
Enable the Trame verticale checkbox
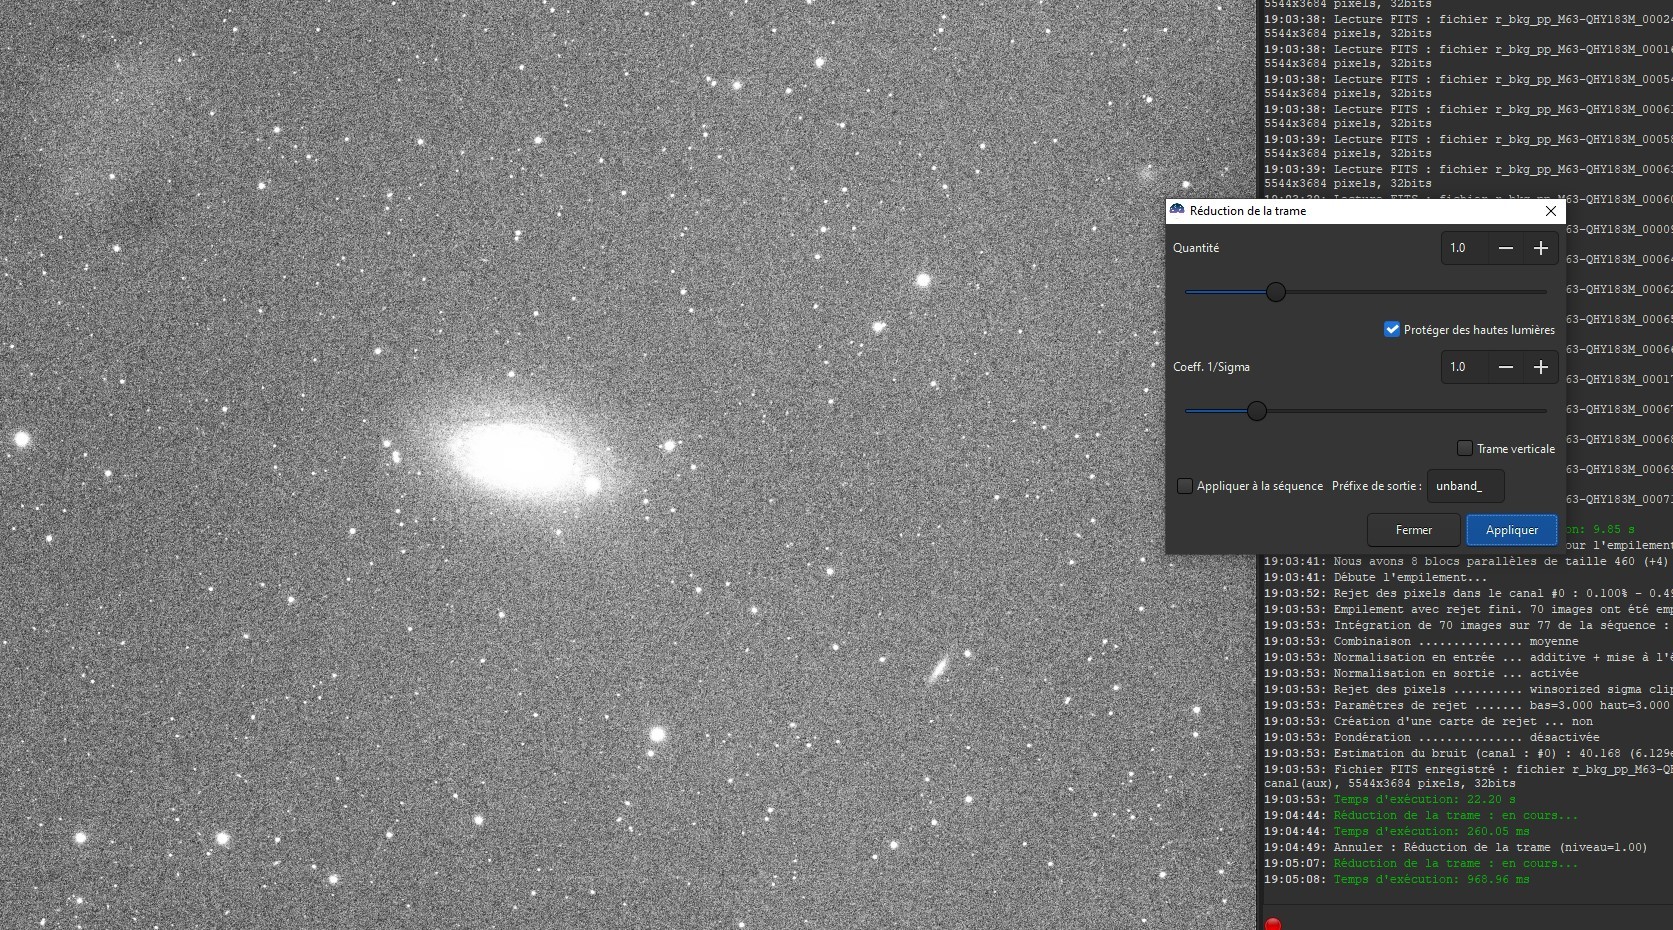tap(1465, 448)
